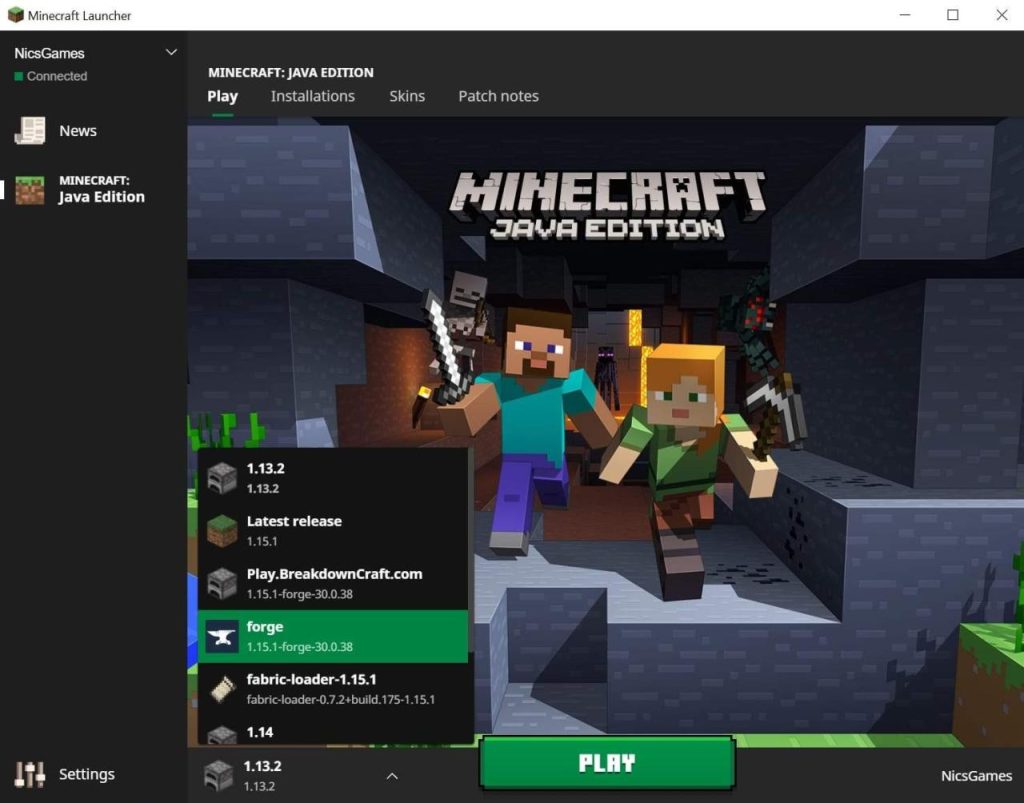Open the Patch notes tab
The height and width of the screenshot is (803, 1024).
pos(498,96)
